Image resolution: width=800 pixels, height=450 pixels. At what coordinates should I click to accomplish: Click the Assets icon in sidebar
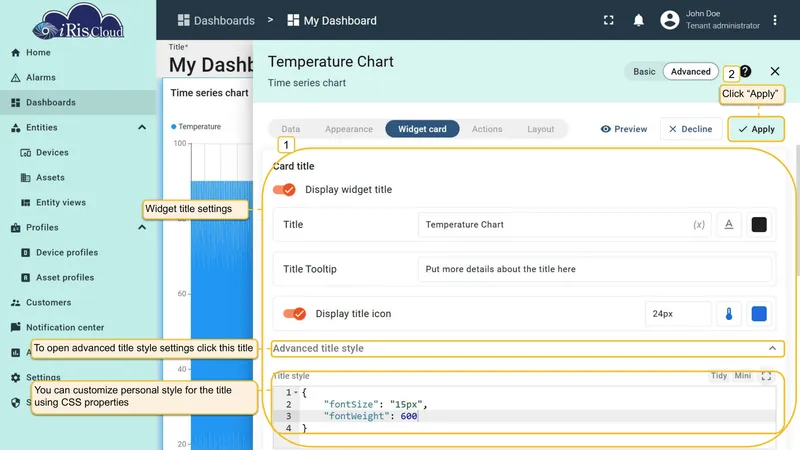26,178
